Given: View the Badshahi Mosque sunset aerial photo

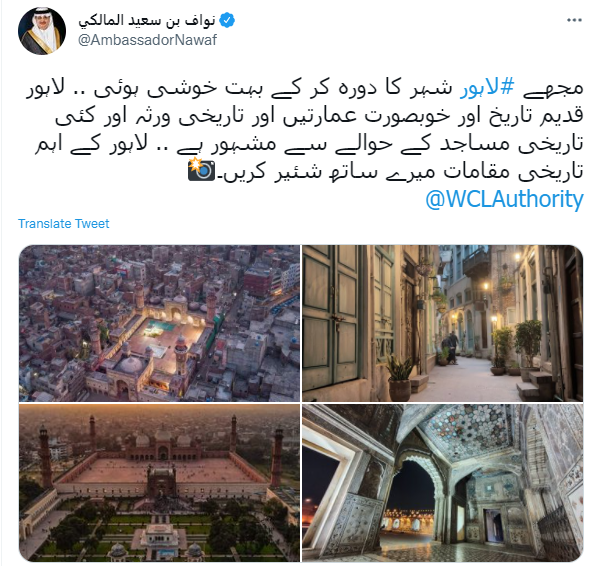Looking at the screenshot, I should [159, 482].
